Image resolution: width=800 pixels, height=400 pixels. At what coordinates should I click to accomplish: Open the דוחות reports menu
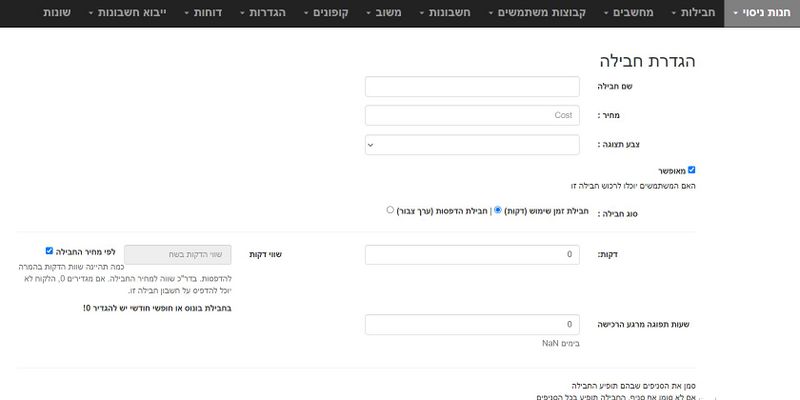click(203, 13)
